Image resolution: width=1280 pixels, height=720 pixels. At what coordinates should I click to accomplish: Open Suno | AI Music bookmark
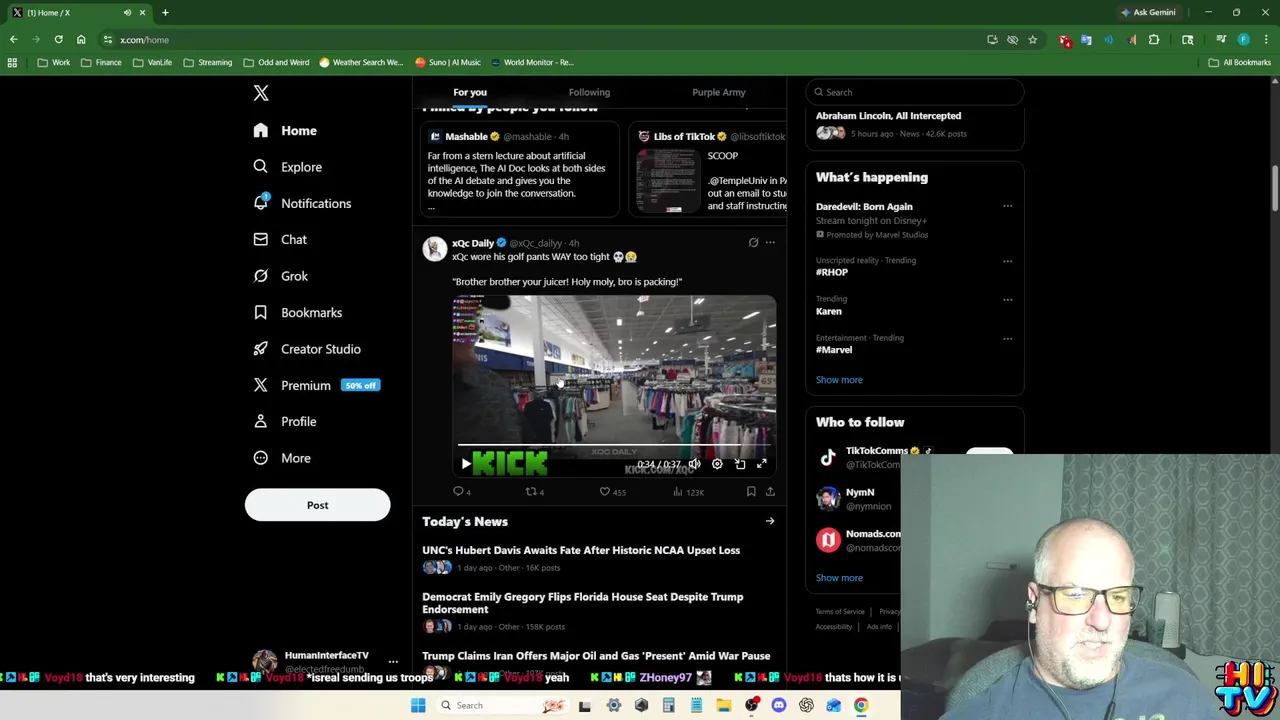447,62
